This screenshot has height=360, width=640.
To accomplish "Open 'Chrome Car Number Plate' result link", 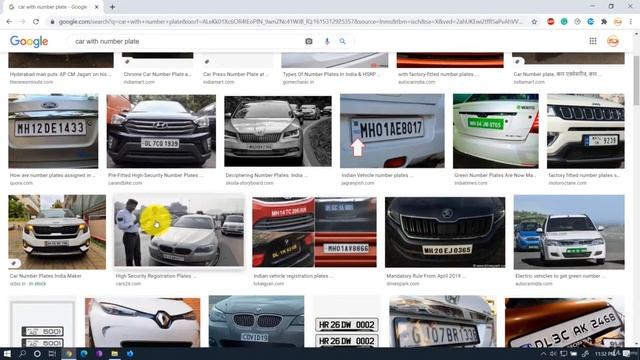I will (157, 74).
